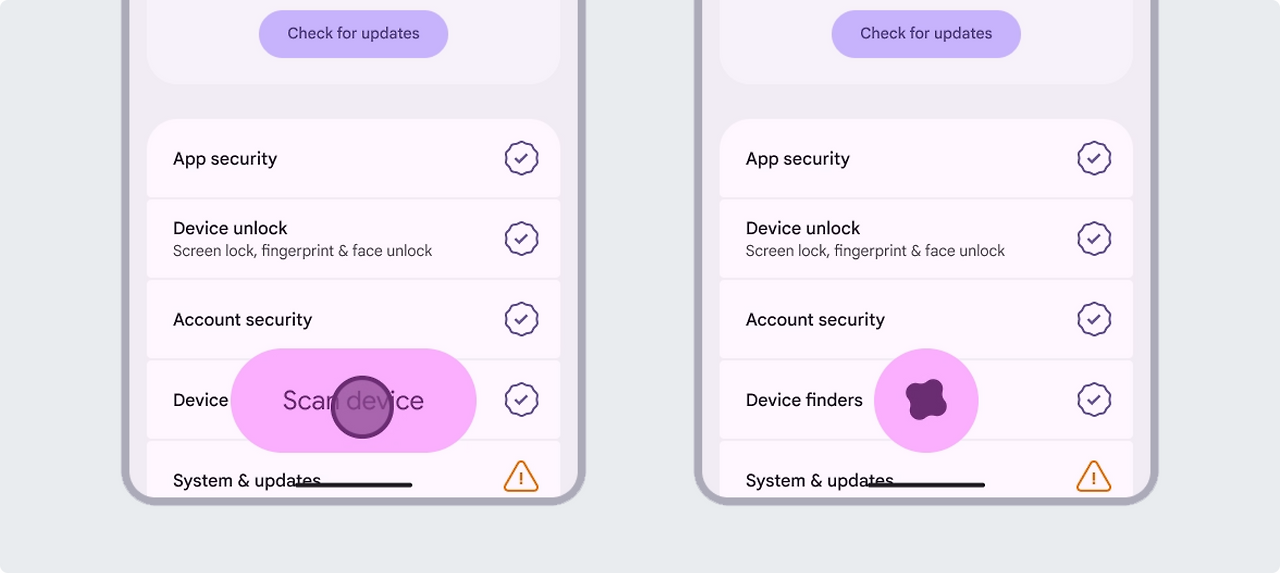Screen dimensions: 1280x573
Task: Open Account security on the right phone
Action: pos(926,319)
